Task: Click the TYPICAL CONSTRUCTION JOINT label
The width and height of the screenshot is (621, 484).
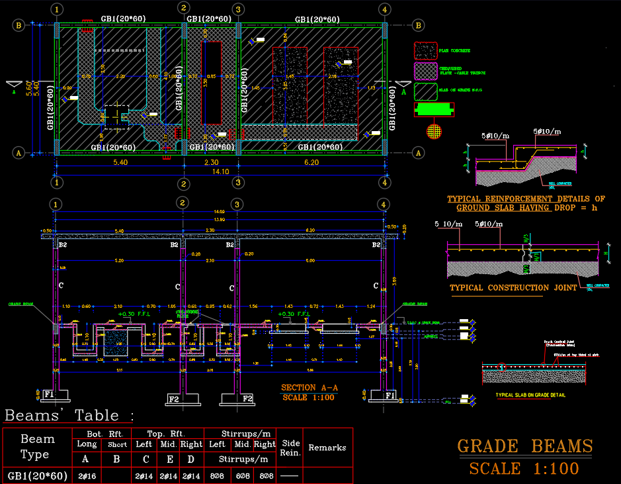Action: pyautogui.click(x=513, y=288)
